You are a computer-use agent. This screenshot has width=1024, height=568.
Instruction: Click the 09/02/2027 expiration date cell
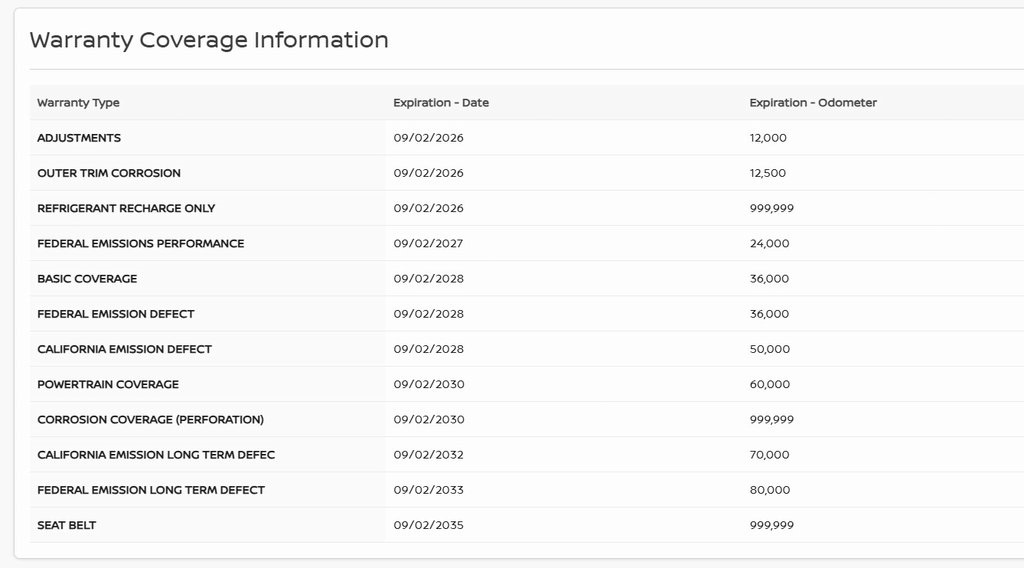429,243
